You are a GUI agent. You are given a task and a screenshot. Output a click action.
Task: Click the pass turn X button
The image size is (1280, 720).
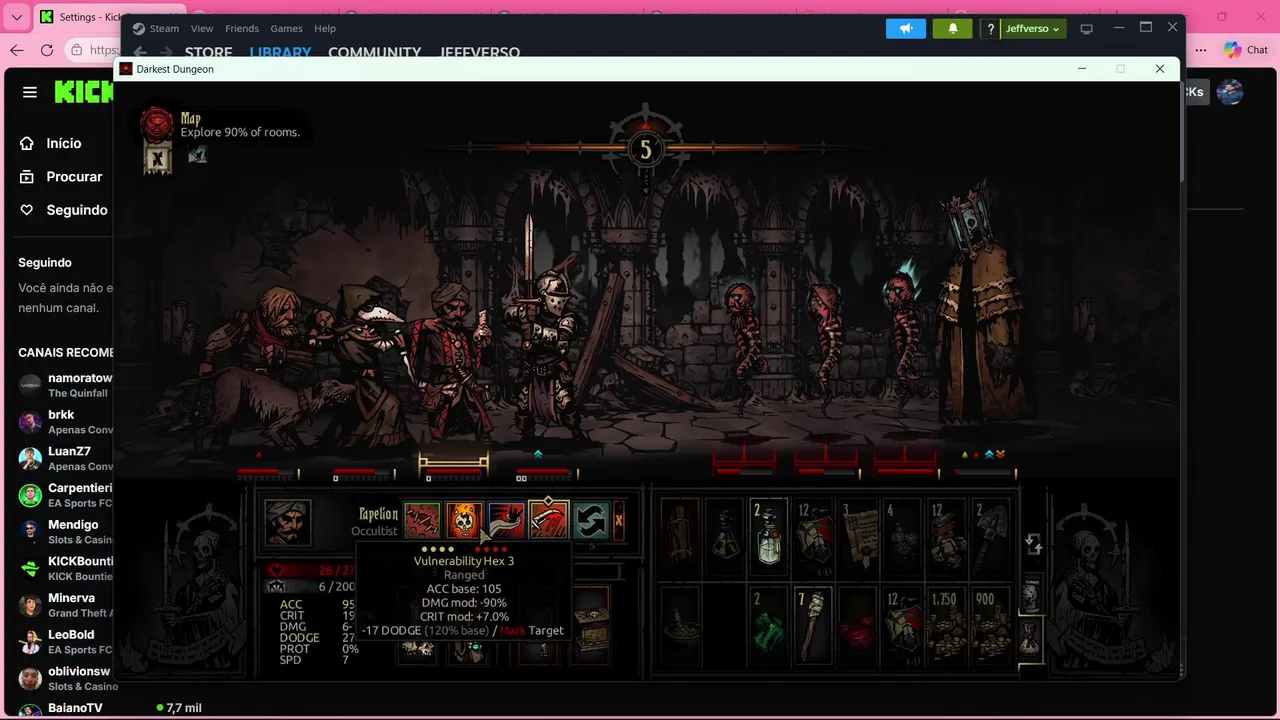pyautogui.click(x=619, y=521)
